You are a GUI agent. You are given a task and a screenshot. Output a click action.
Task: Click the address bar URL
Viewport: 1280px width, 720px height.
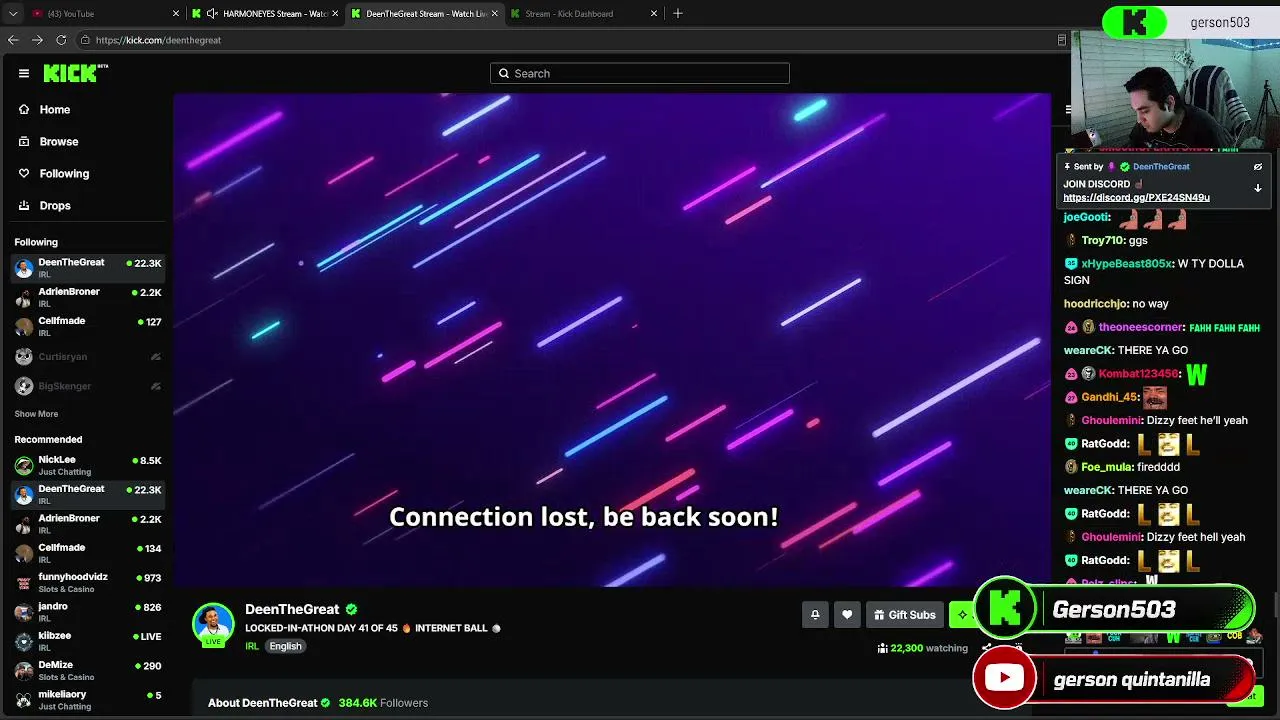[x=158, y=40]
